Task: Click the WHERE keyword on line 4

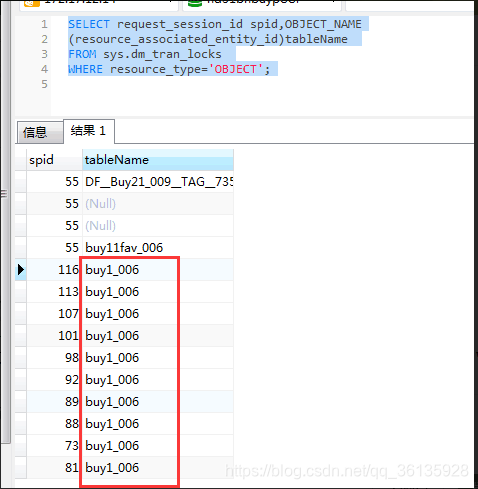Action: (x=85, y=69)
